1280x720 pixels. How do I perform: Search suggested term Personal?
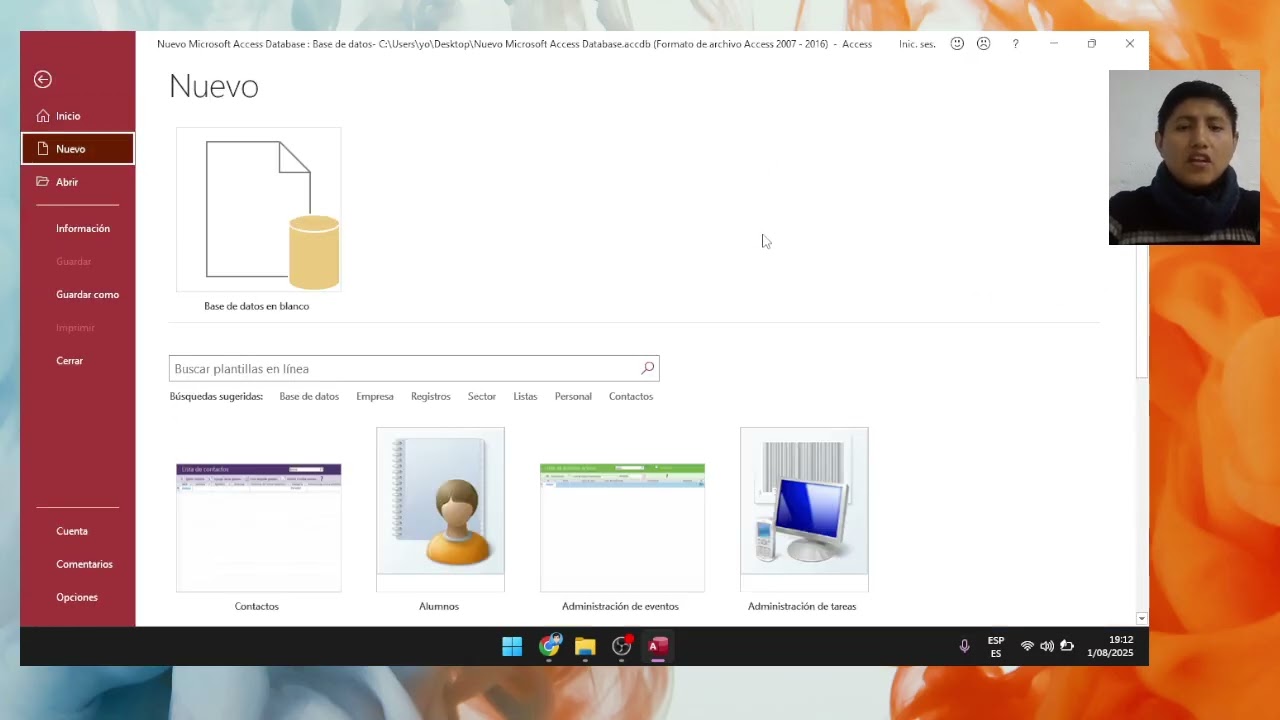coord(573,396)
